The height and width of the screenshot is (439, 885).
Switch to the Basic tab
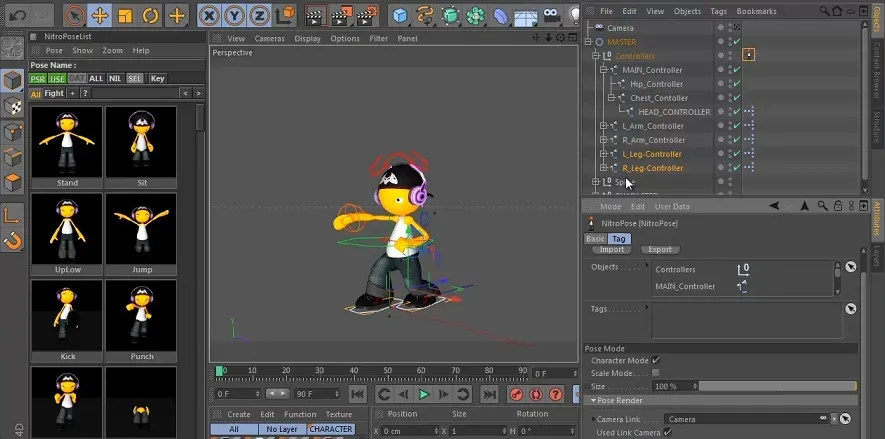[595, 239]
